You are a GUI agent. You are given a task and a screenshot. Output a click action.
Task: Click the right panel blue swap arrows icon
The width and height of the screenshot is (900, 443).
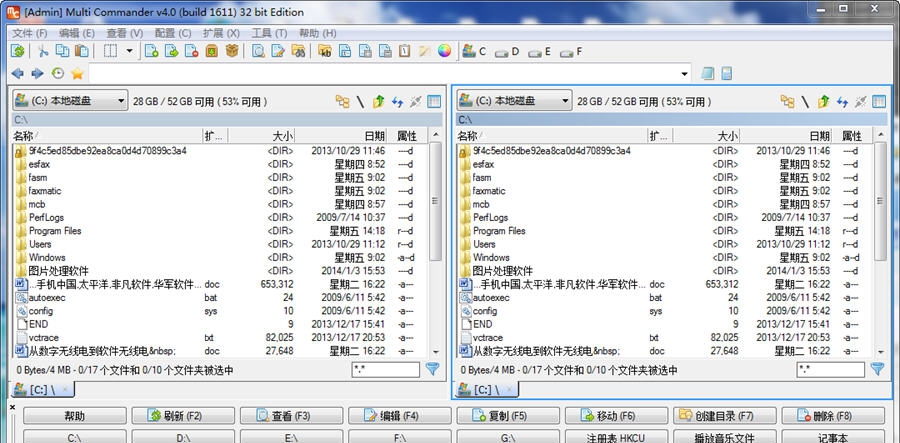842,102
